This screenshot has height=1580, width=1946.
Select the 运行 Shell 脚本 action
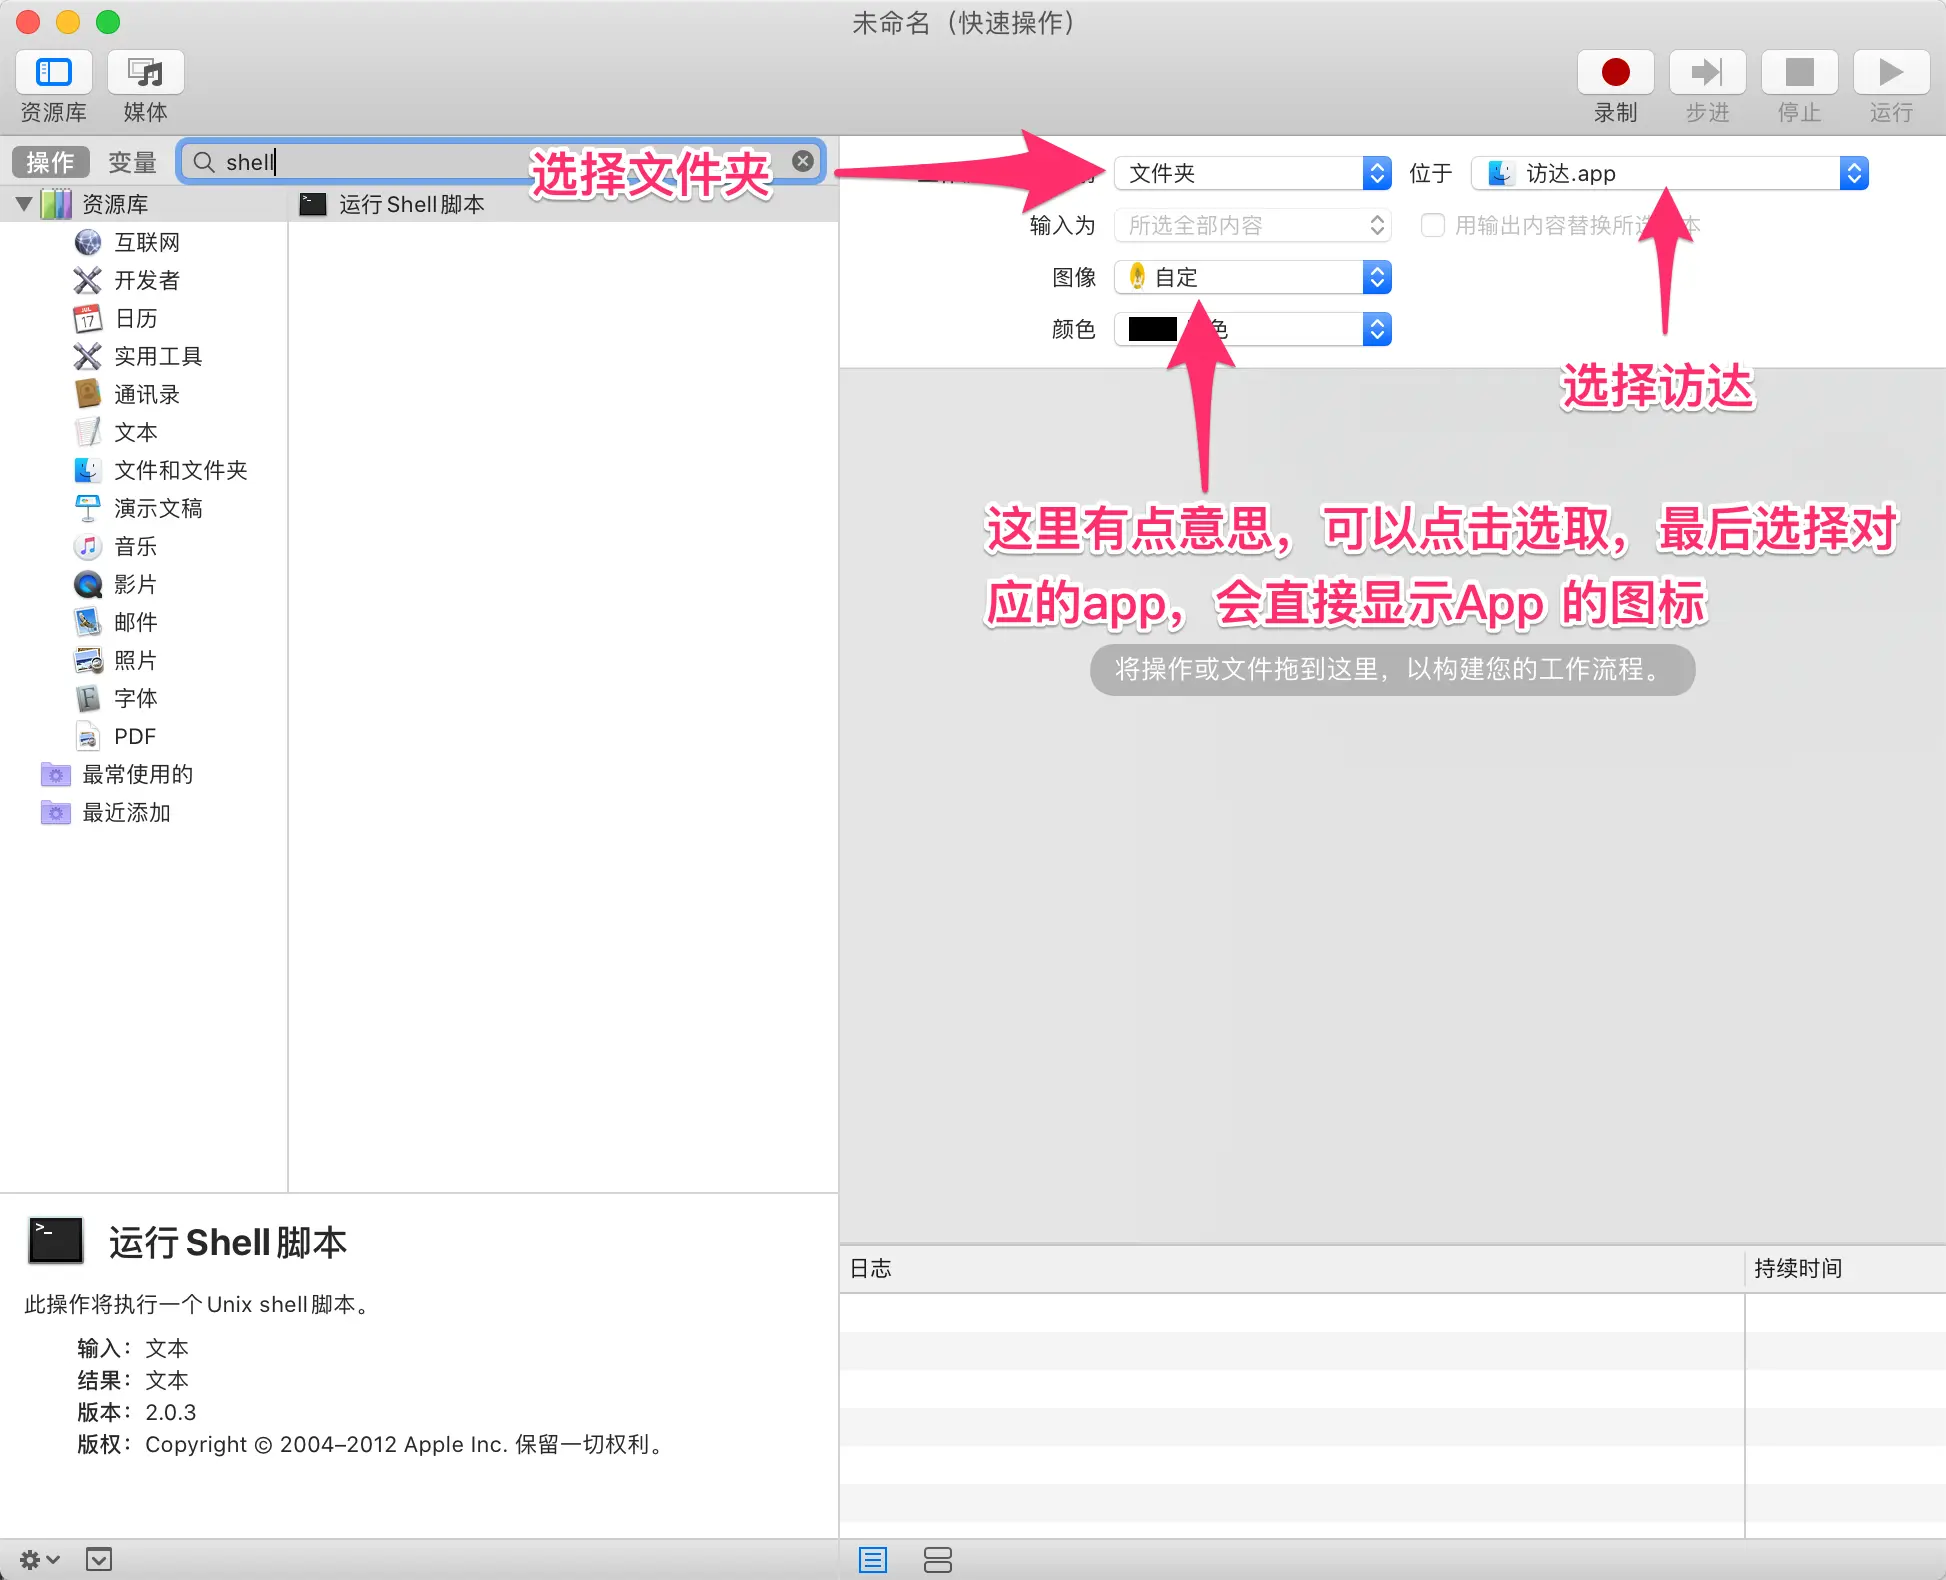(x=412, y=204)
